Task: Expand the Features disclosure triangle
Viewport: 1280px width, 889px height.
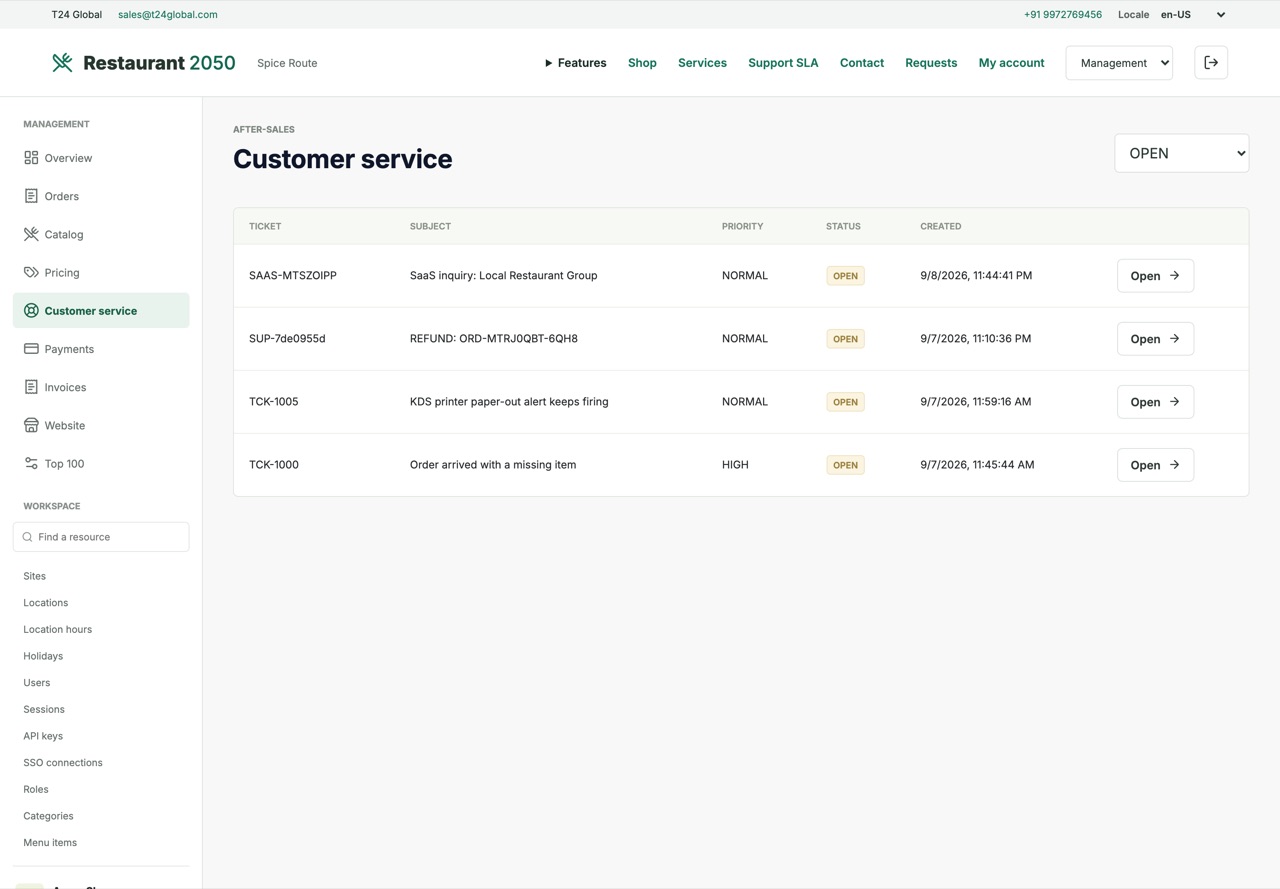Action: point(548,63)
